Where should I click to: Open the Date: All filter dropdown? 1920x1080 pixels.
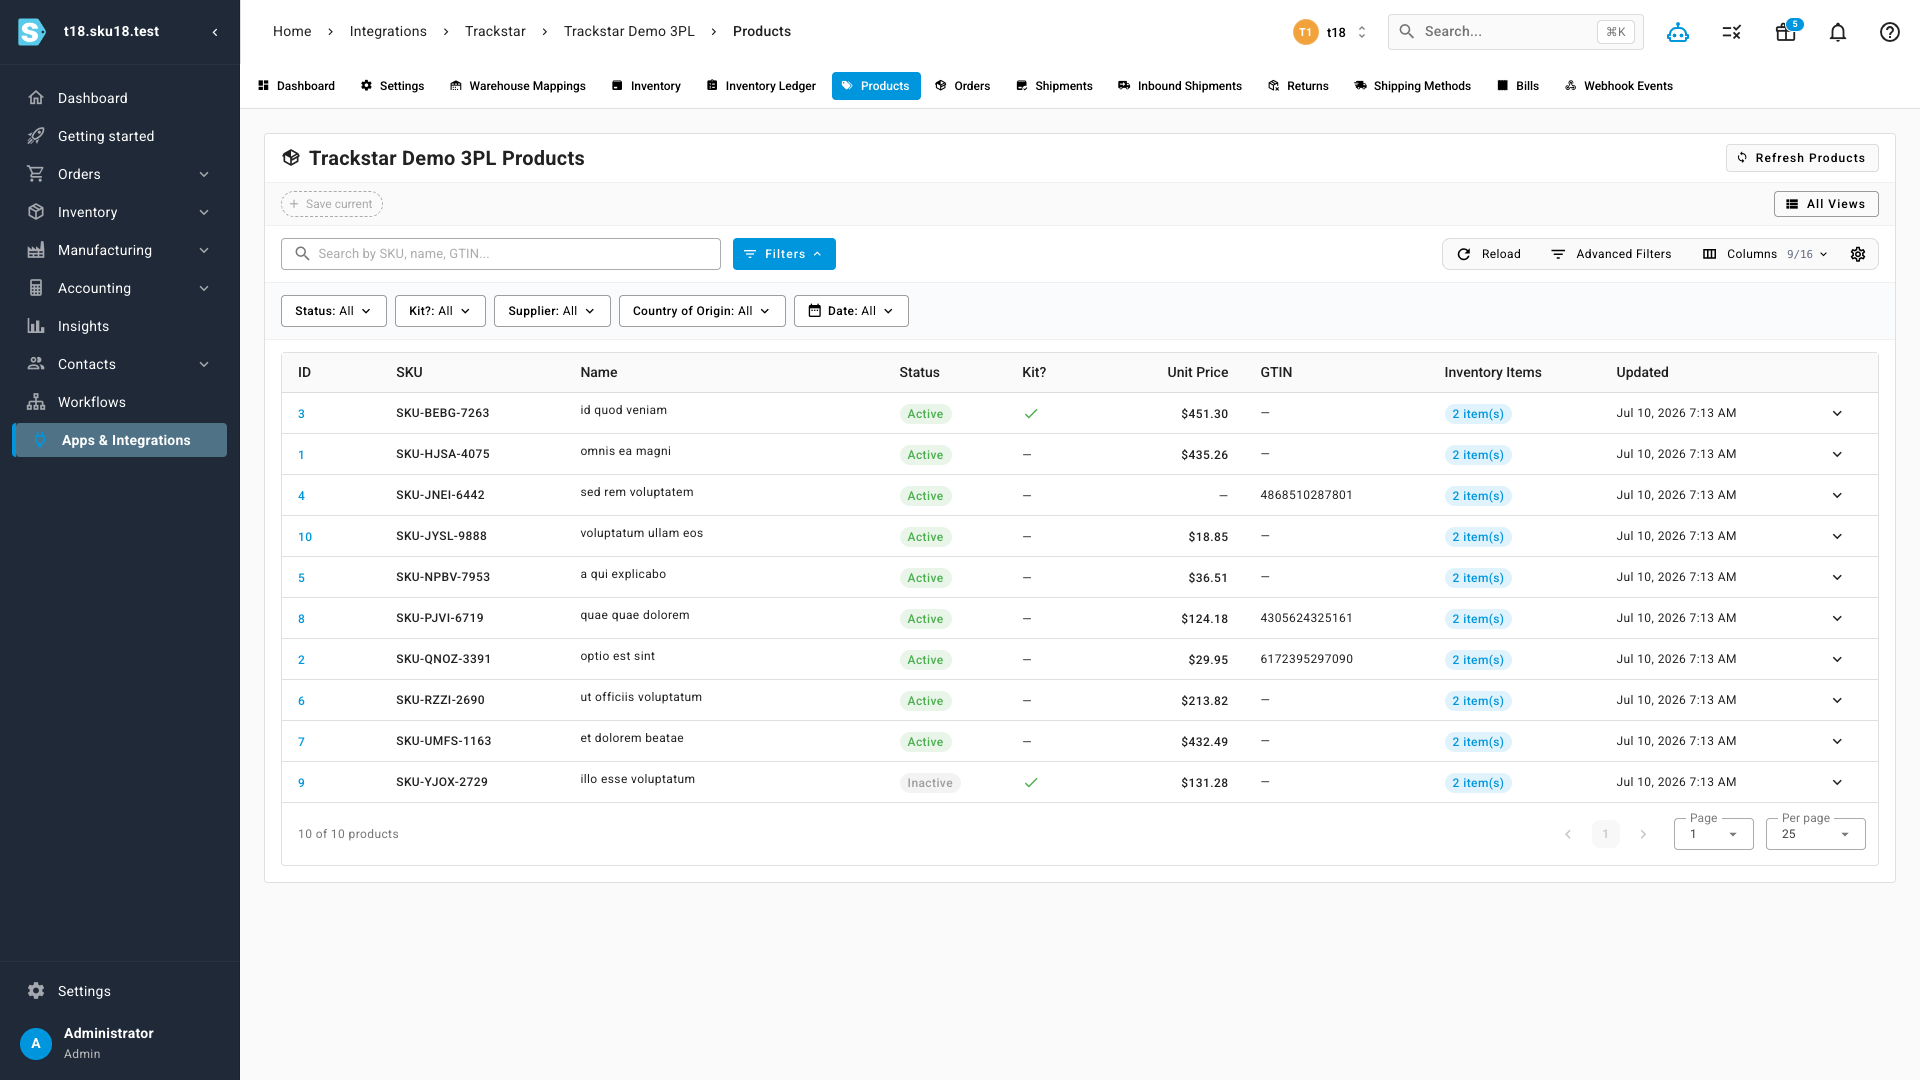[851, 311]
